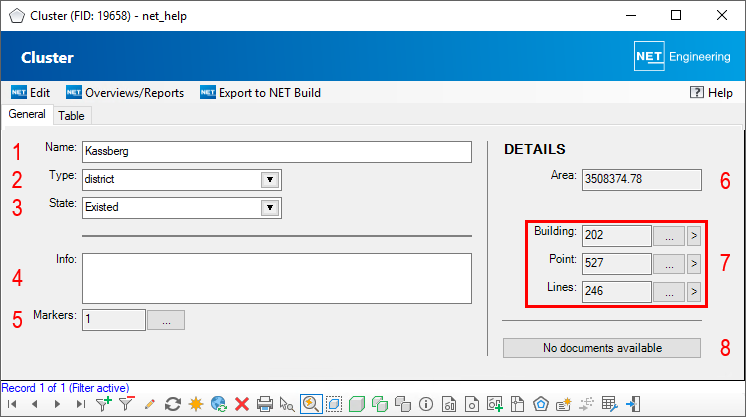Click the gray overlapping squares icon

pos(402,405)
